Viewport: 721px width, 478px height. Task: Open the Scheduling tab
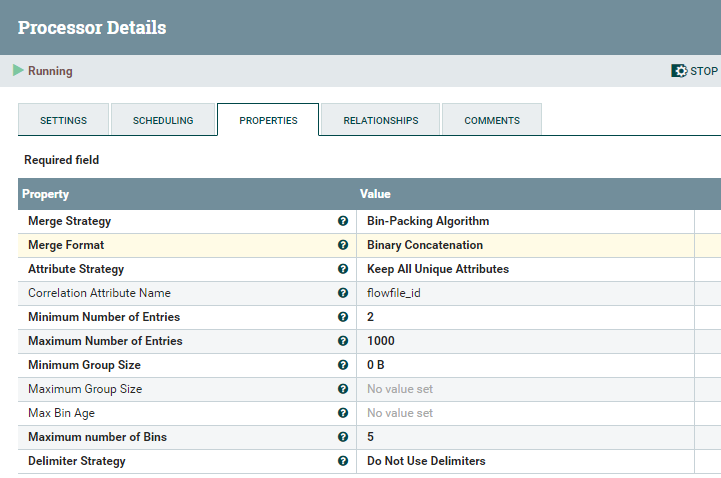click(x=163, y=120)
